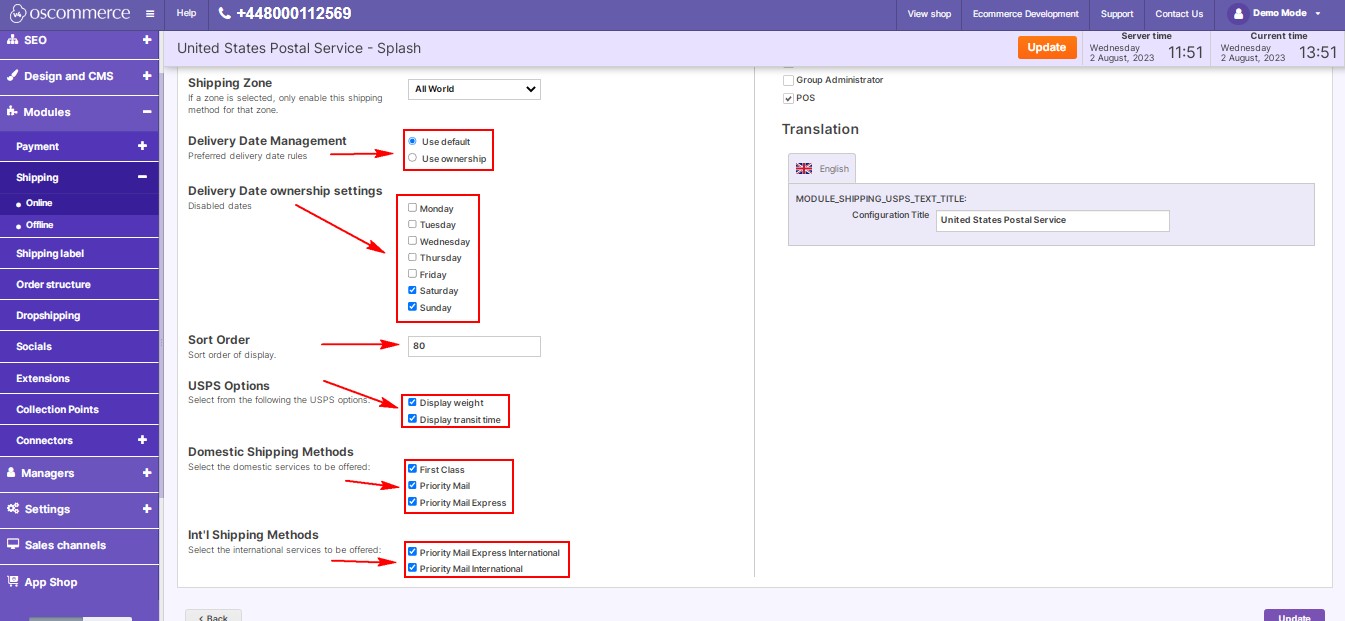Screen dimensions: 1345x621
Task: Click the View shop link
Action: pyautogui.click(x=929, y=14)
